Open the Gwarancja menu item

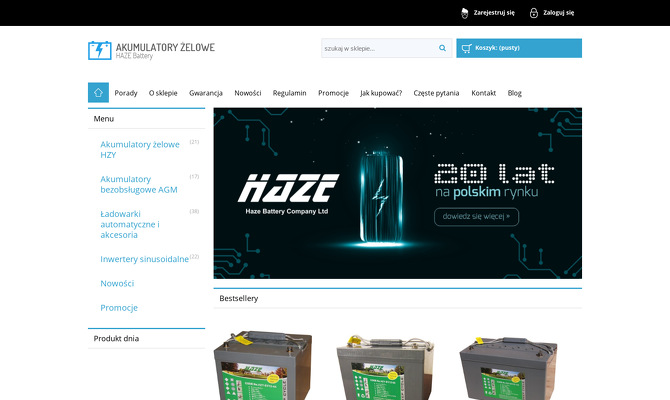[206, 93]
